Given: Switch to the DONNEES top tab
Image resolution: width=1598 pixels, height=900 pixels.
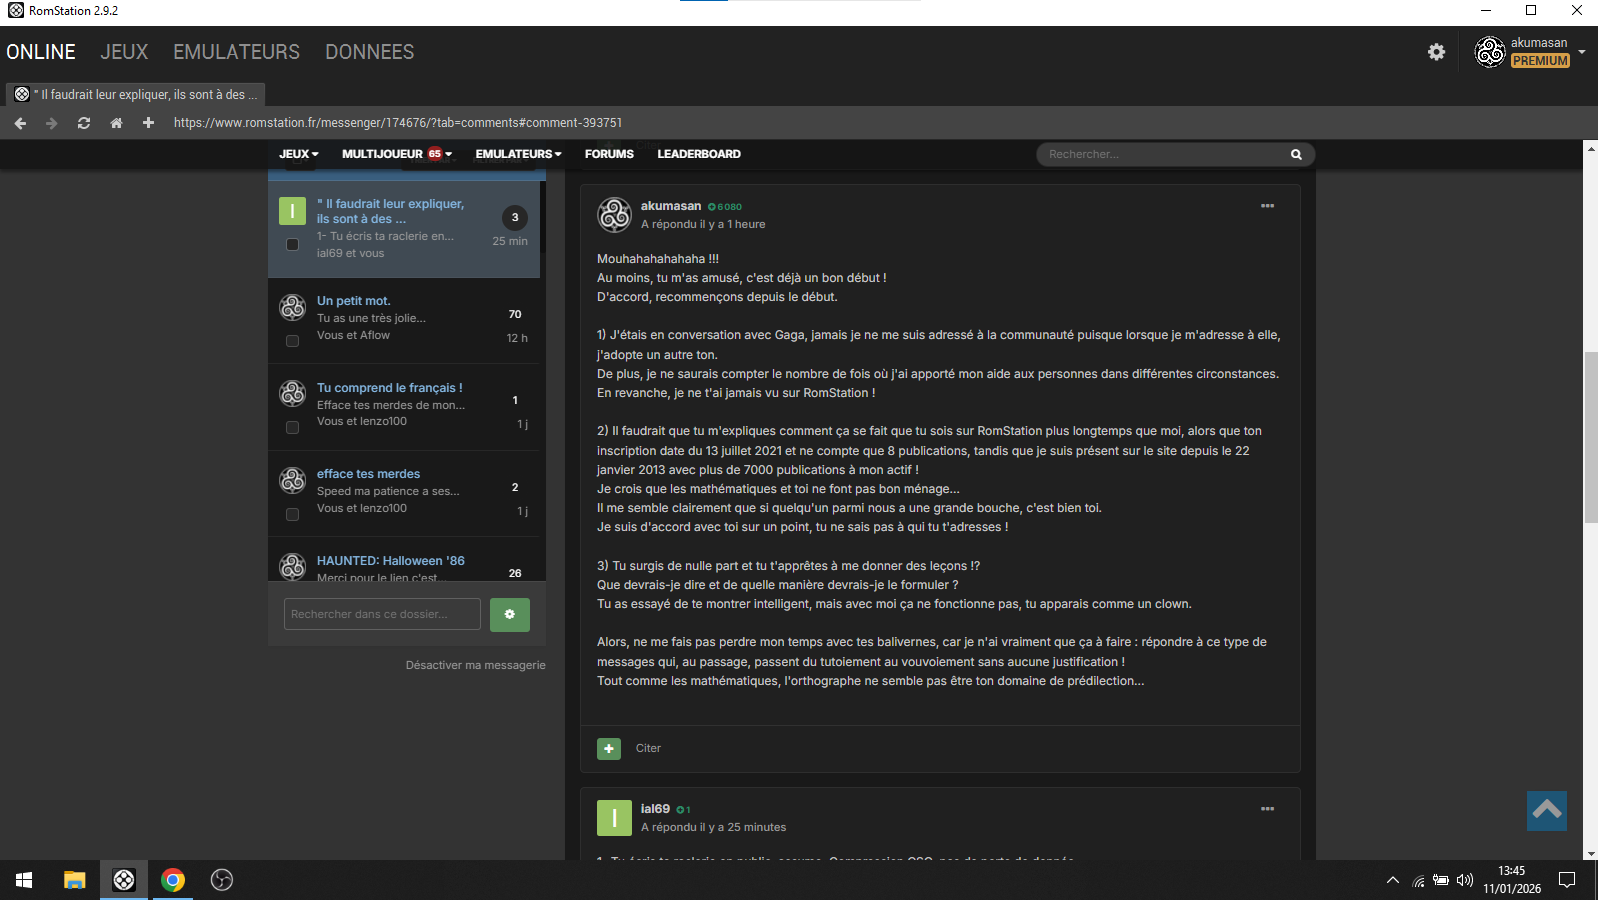Looking at the screenshot, I should coord(369,52).
